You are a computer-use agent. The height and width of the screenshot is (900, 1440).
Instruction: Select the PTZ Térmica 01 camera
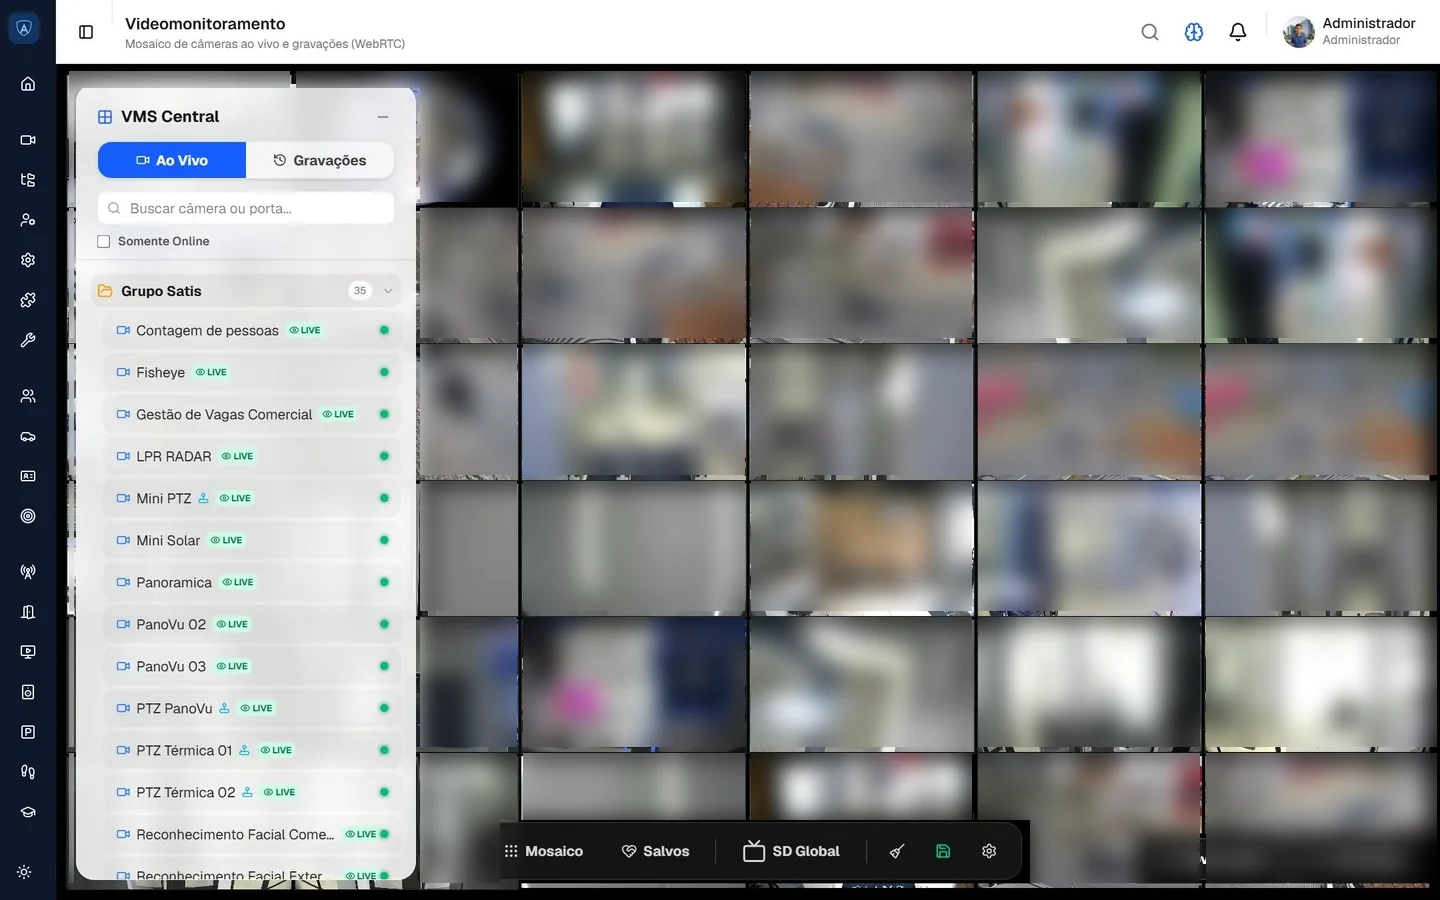click(x=252, y=750)
